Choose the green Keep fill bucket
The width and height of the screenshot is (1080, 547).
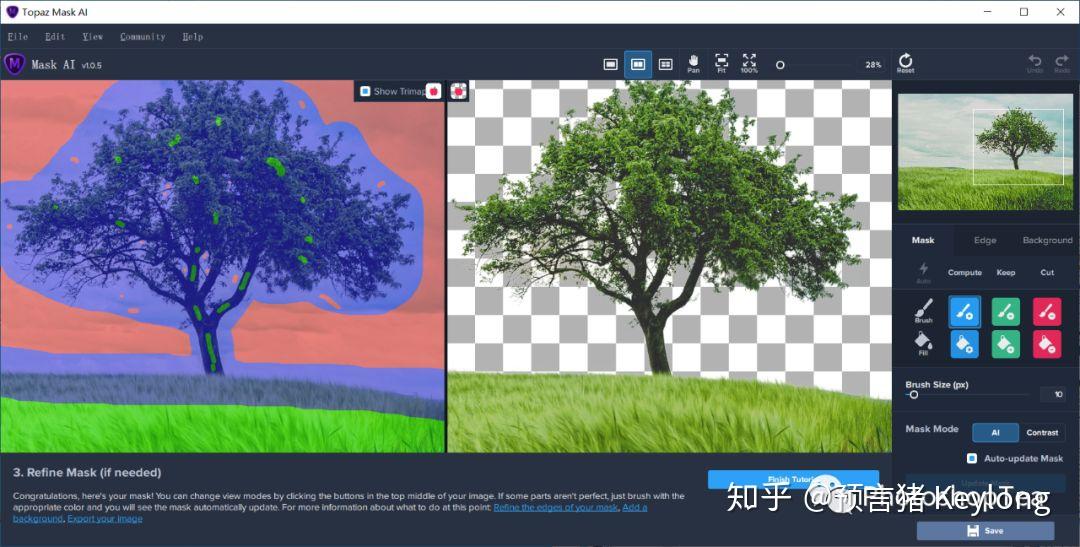[x=1006, y=344]
